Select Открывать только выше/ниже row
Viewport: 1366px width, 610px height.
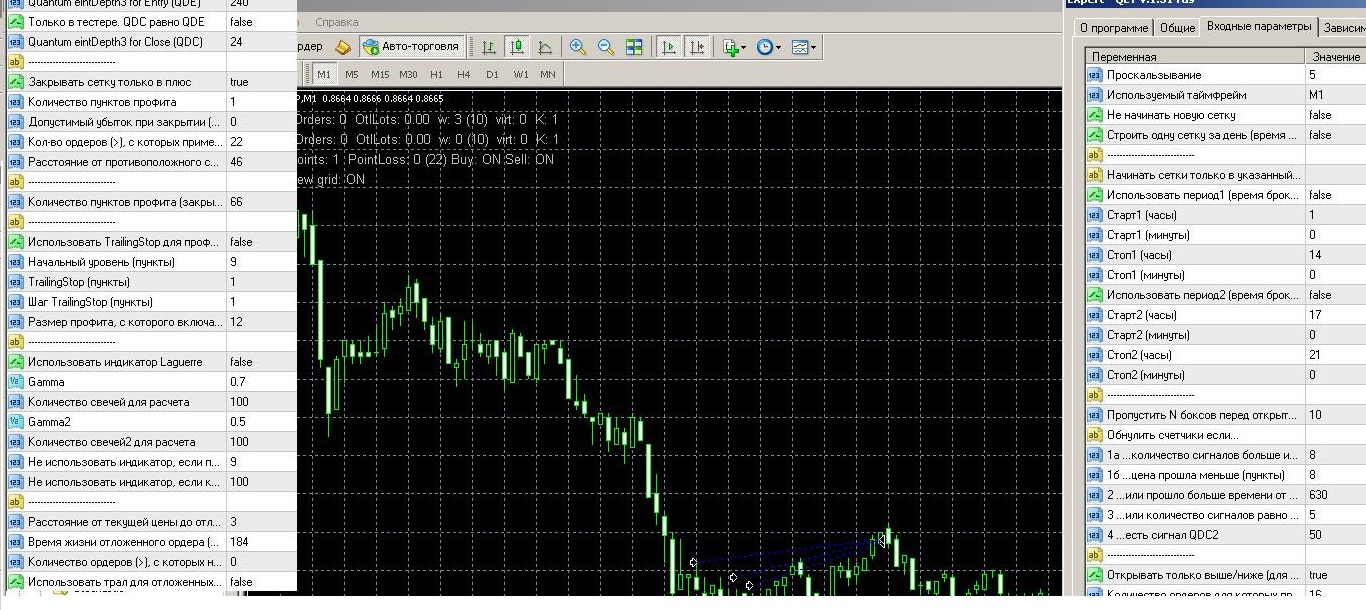tap(1225, 575)
